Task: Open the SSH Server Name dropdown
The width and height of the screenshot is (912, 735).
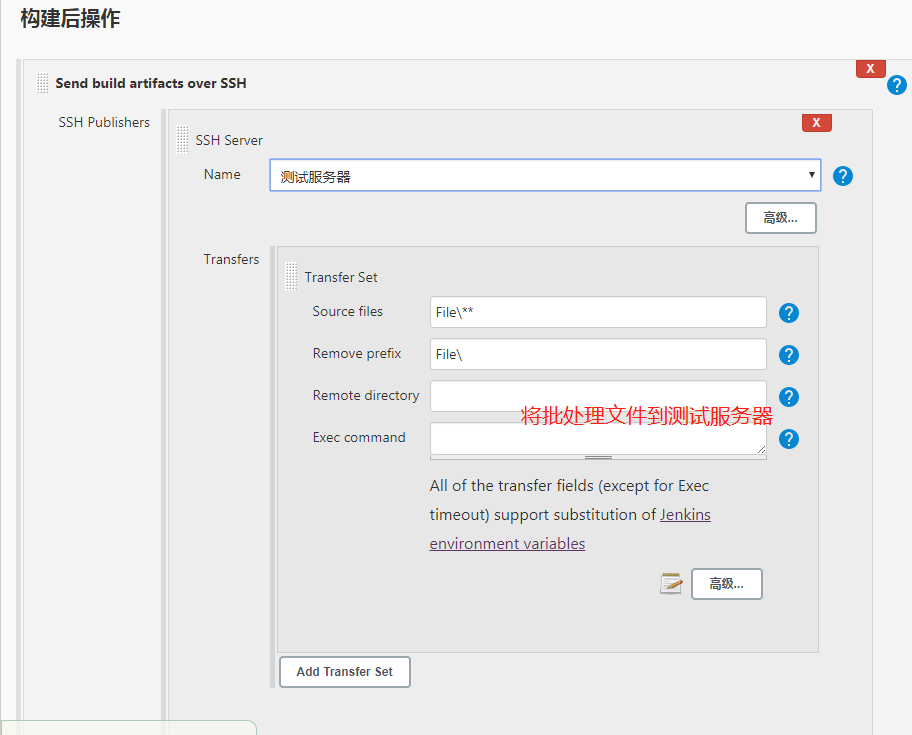Action: click(x=545, y=176)
